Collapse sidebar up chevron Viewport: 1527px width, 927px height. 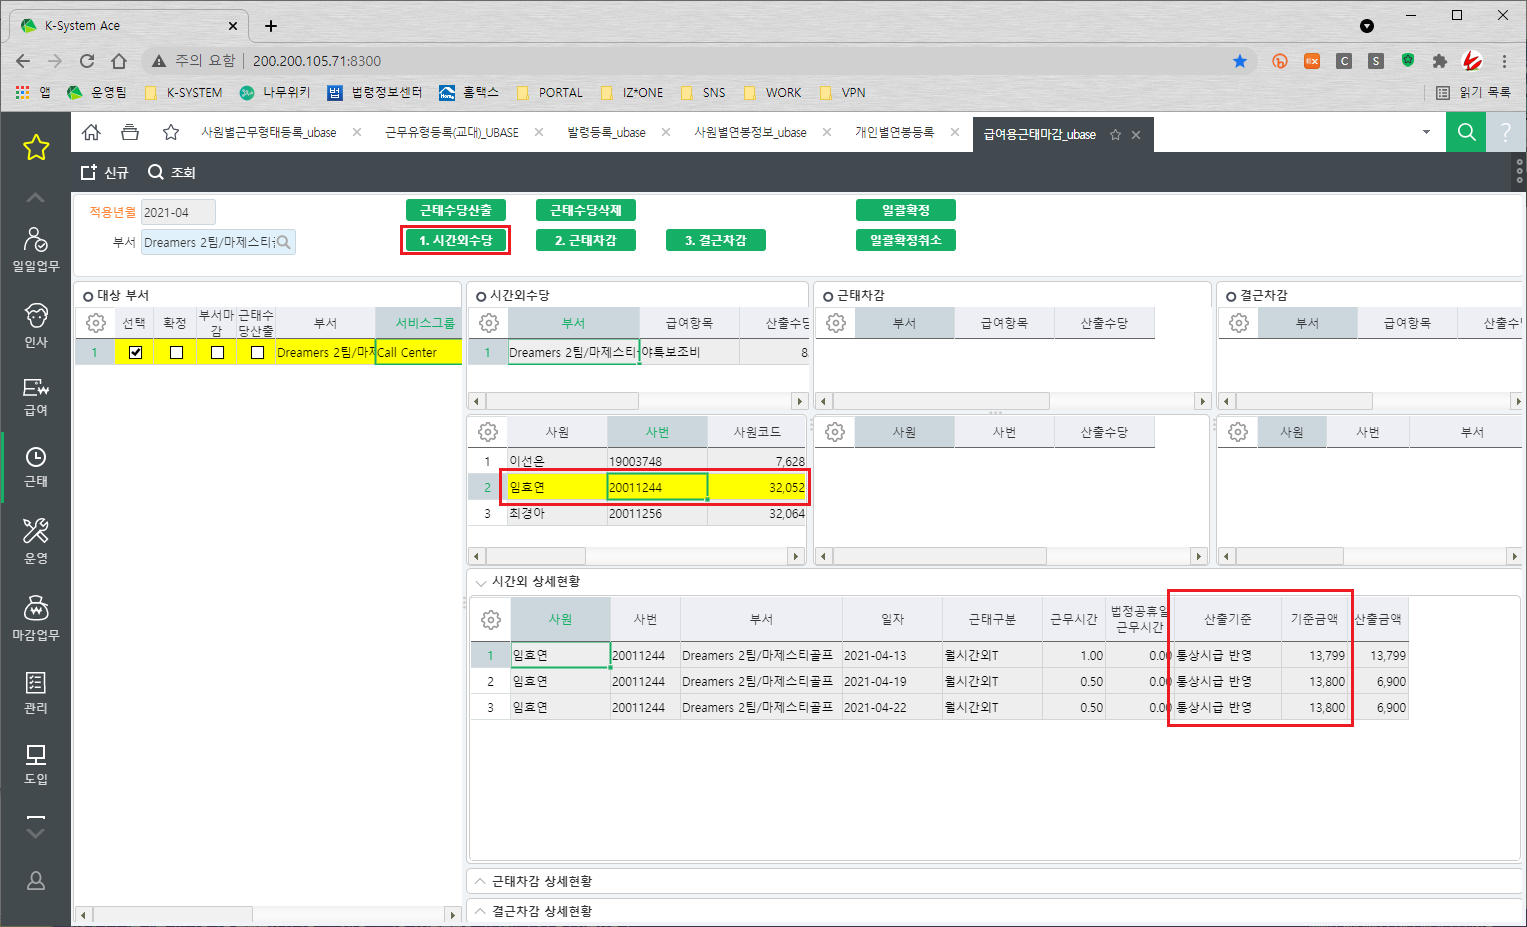tap(36, 197)
